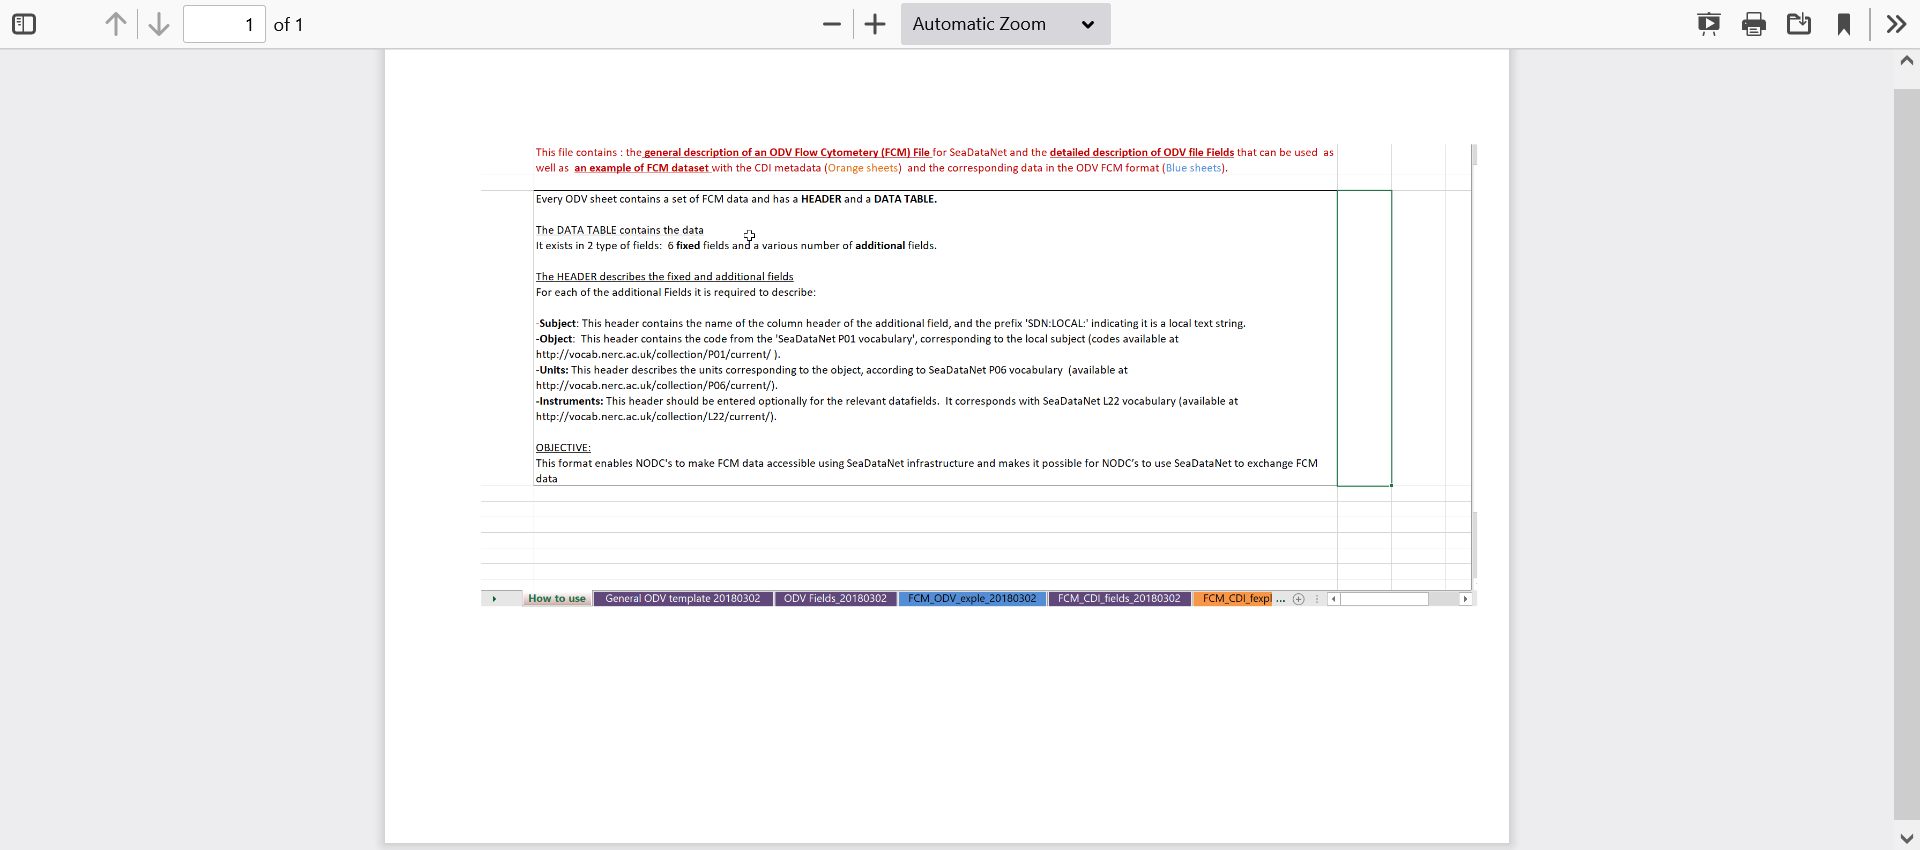Print the document

coord(1754,24)
